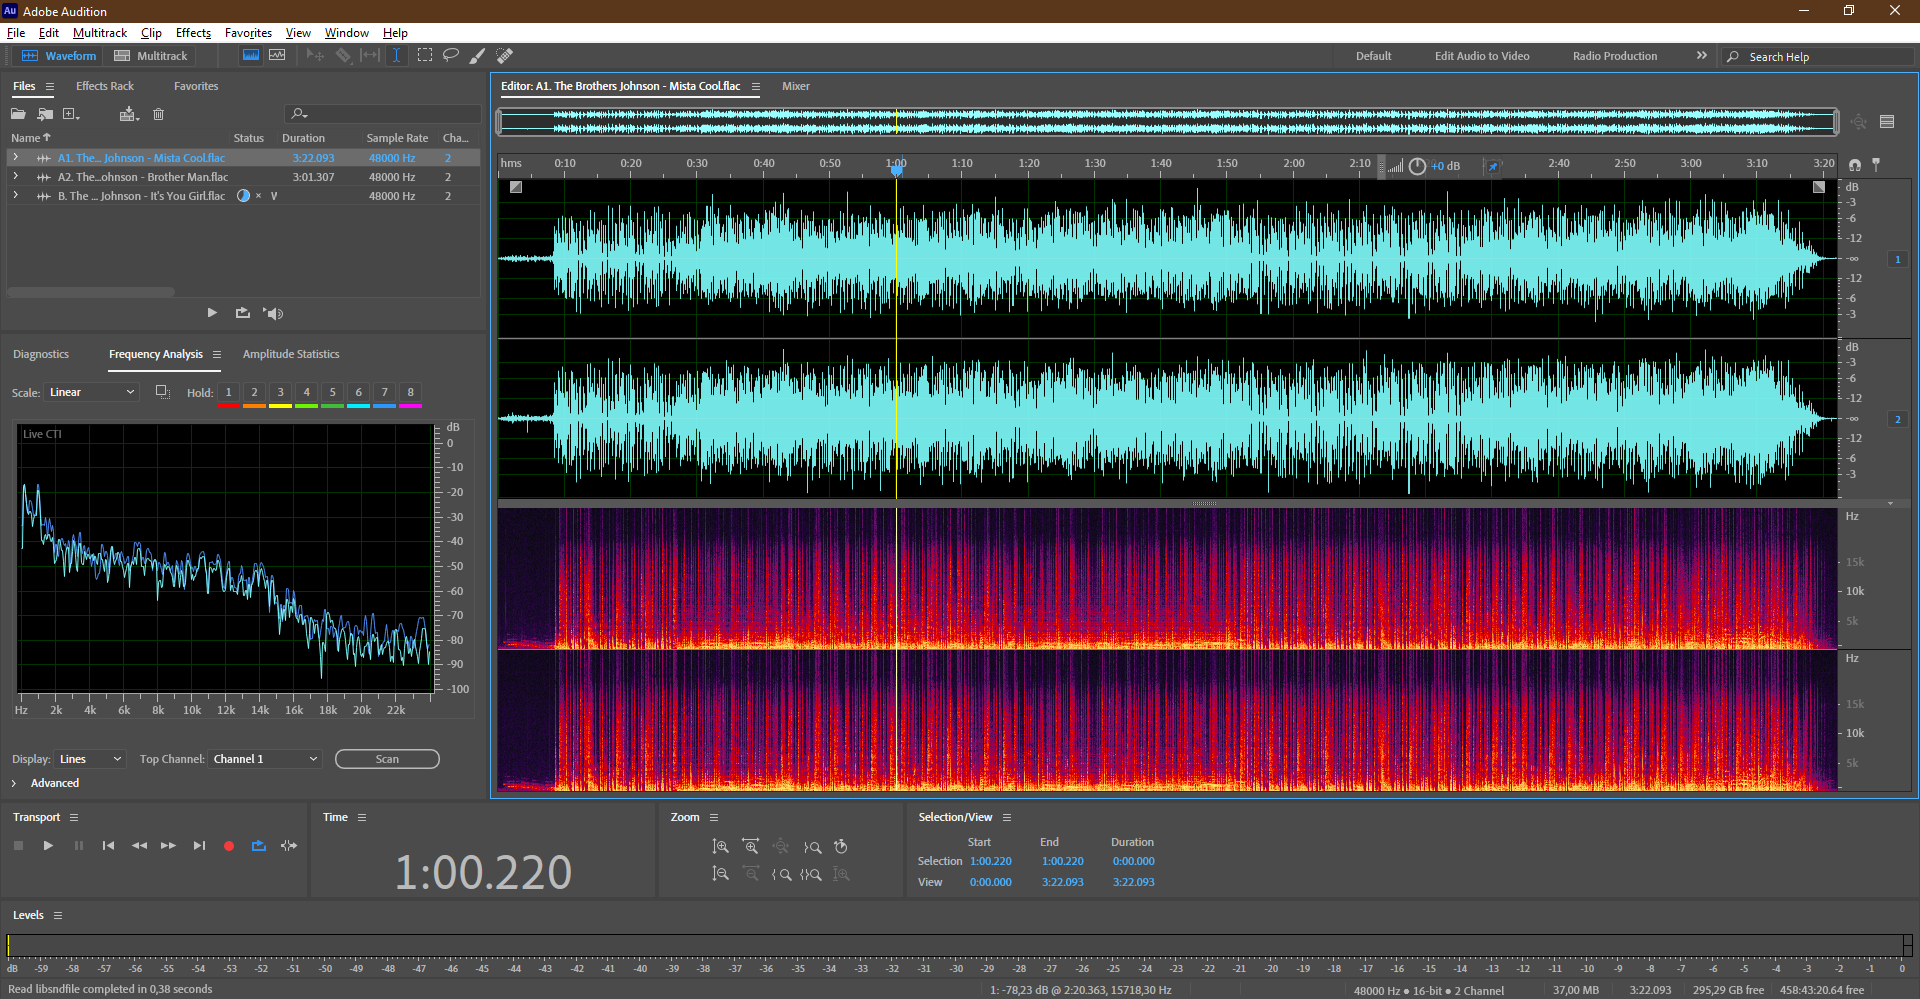
Task: Click the Rewind transport button
Action: [139, 846]
